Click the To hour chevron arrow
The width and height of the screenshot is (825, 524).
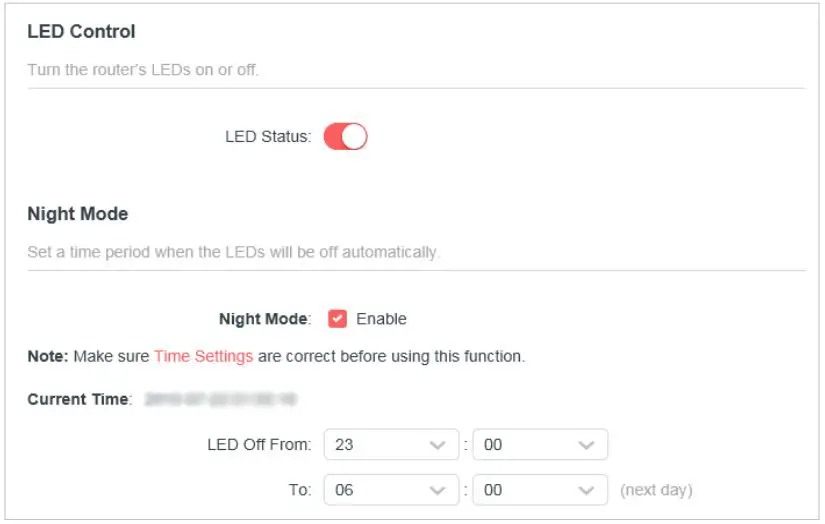tap(436, 491)
